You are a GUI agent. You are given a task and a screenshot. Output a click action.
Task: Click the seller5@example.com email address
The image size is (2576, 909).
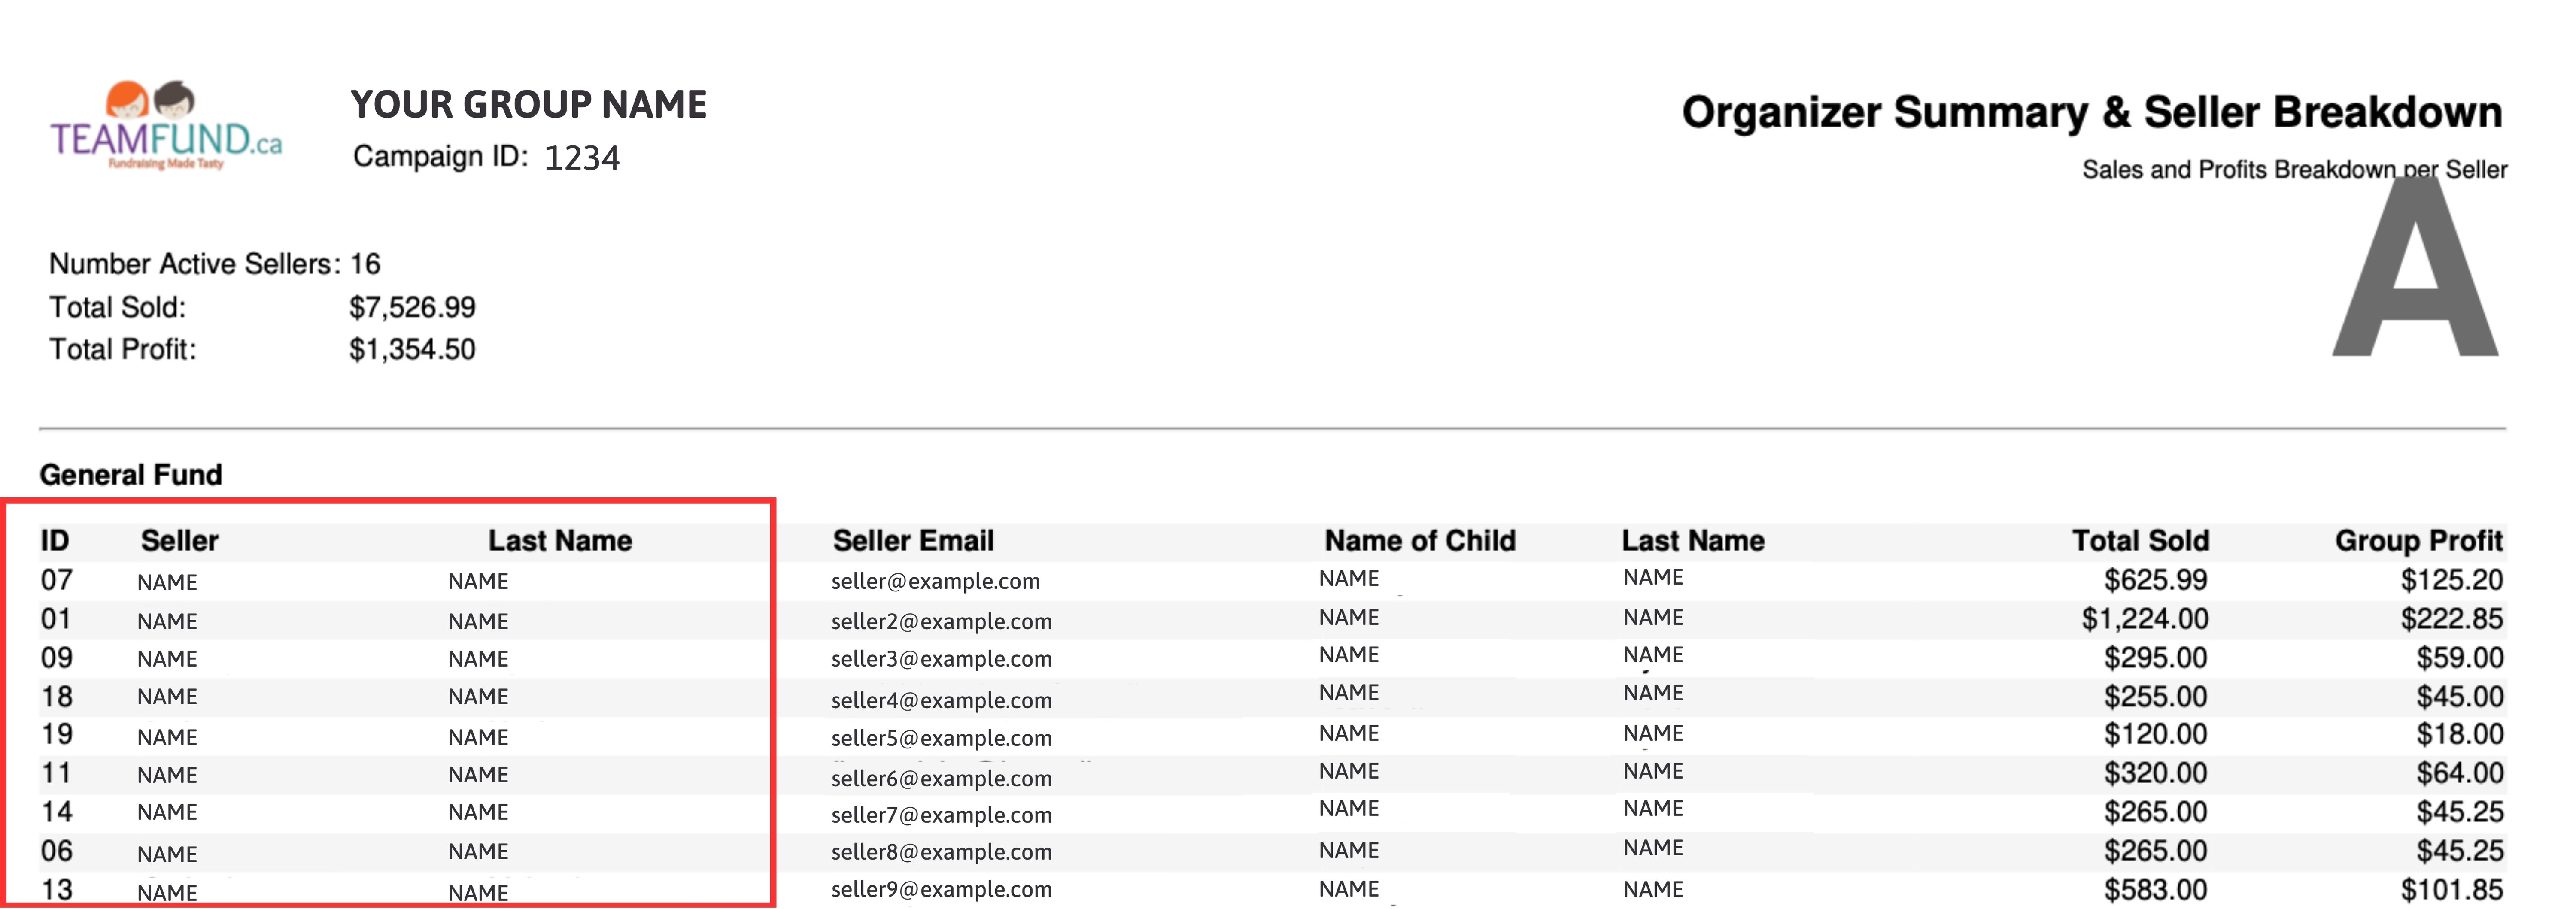(x=941, y=738)
